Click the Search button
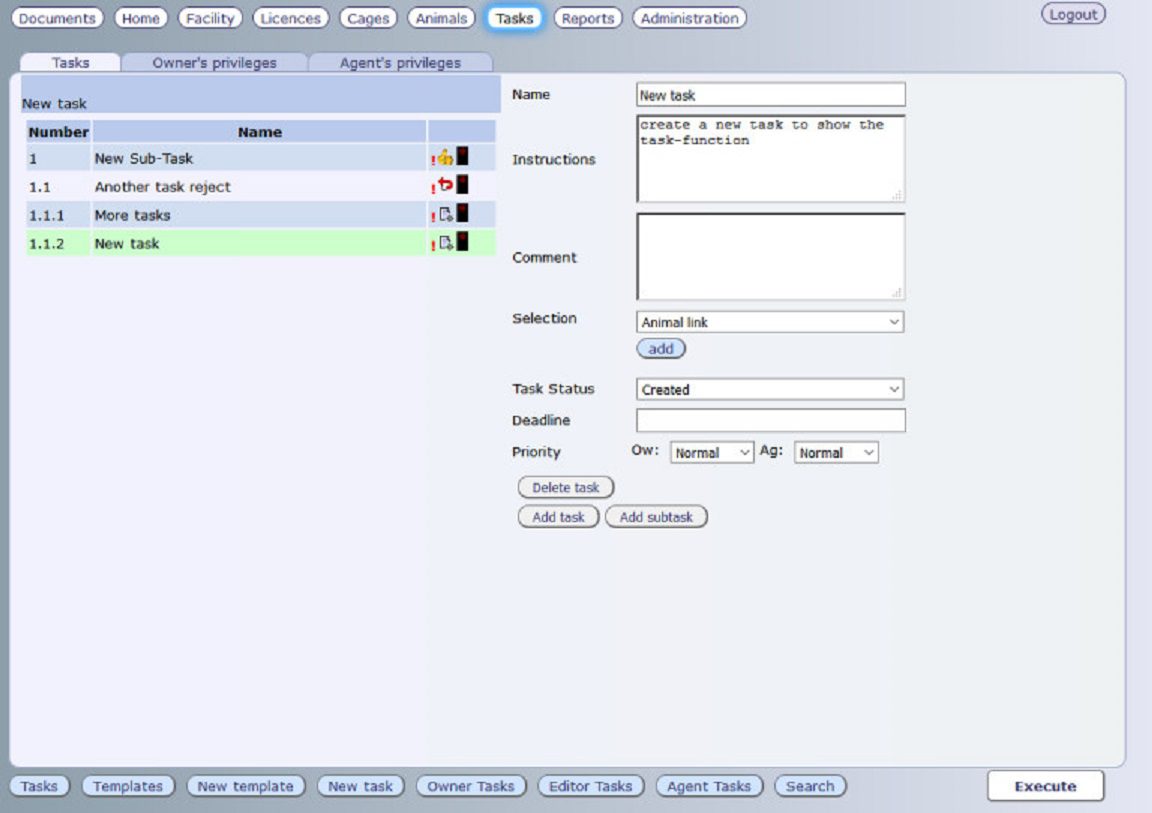 click(x=810, y=786)
